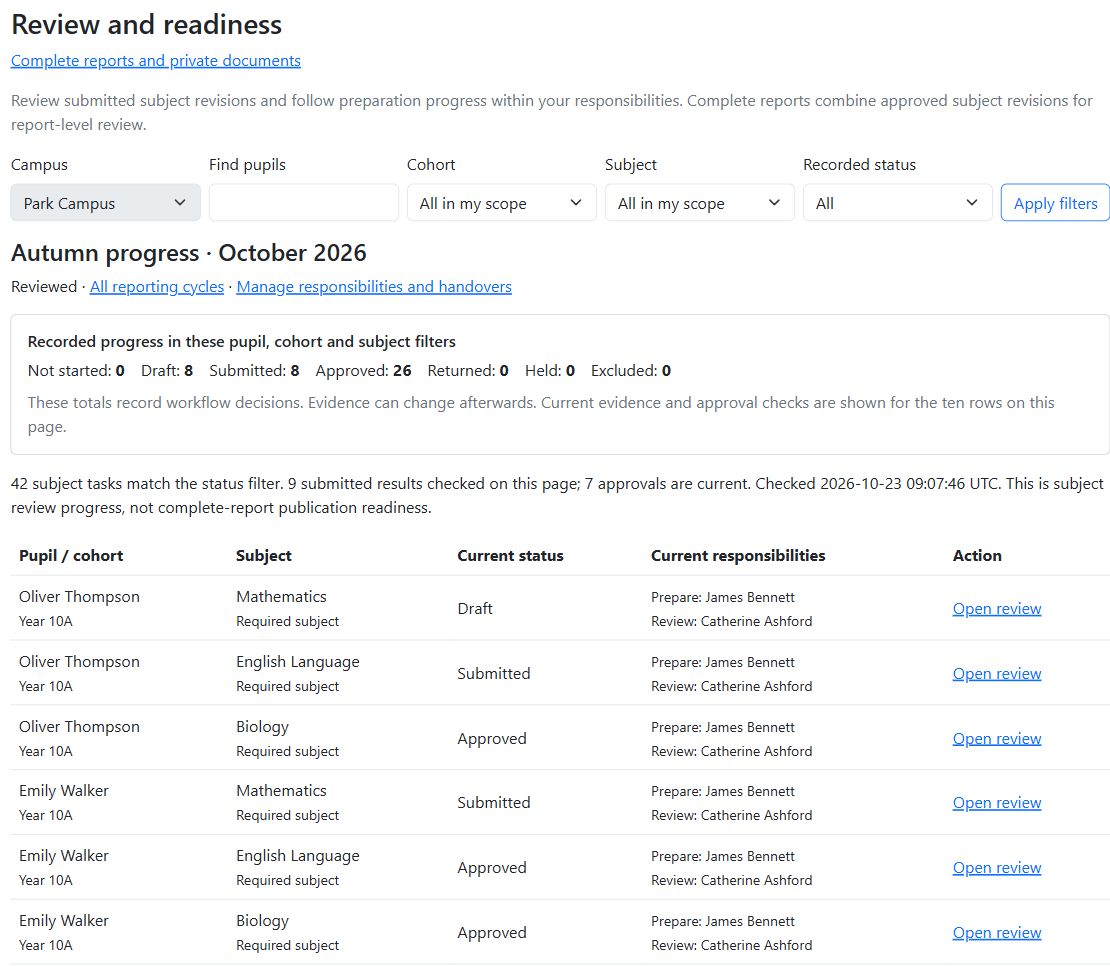Click Mathematics subject in Oliver Thompson's row

(282, 597)
